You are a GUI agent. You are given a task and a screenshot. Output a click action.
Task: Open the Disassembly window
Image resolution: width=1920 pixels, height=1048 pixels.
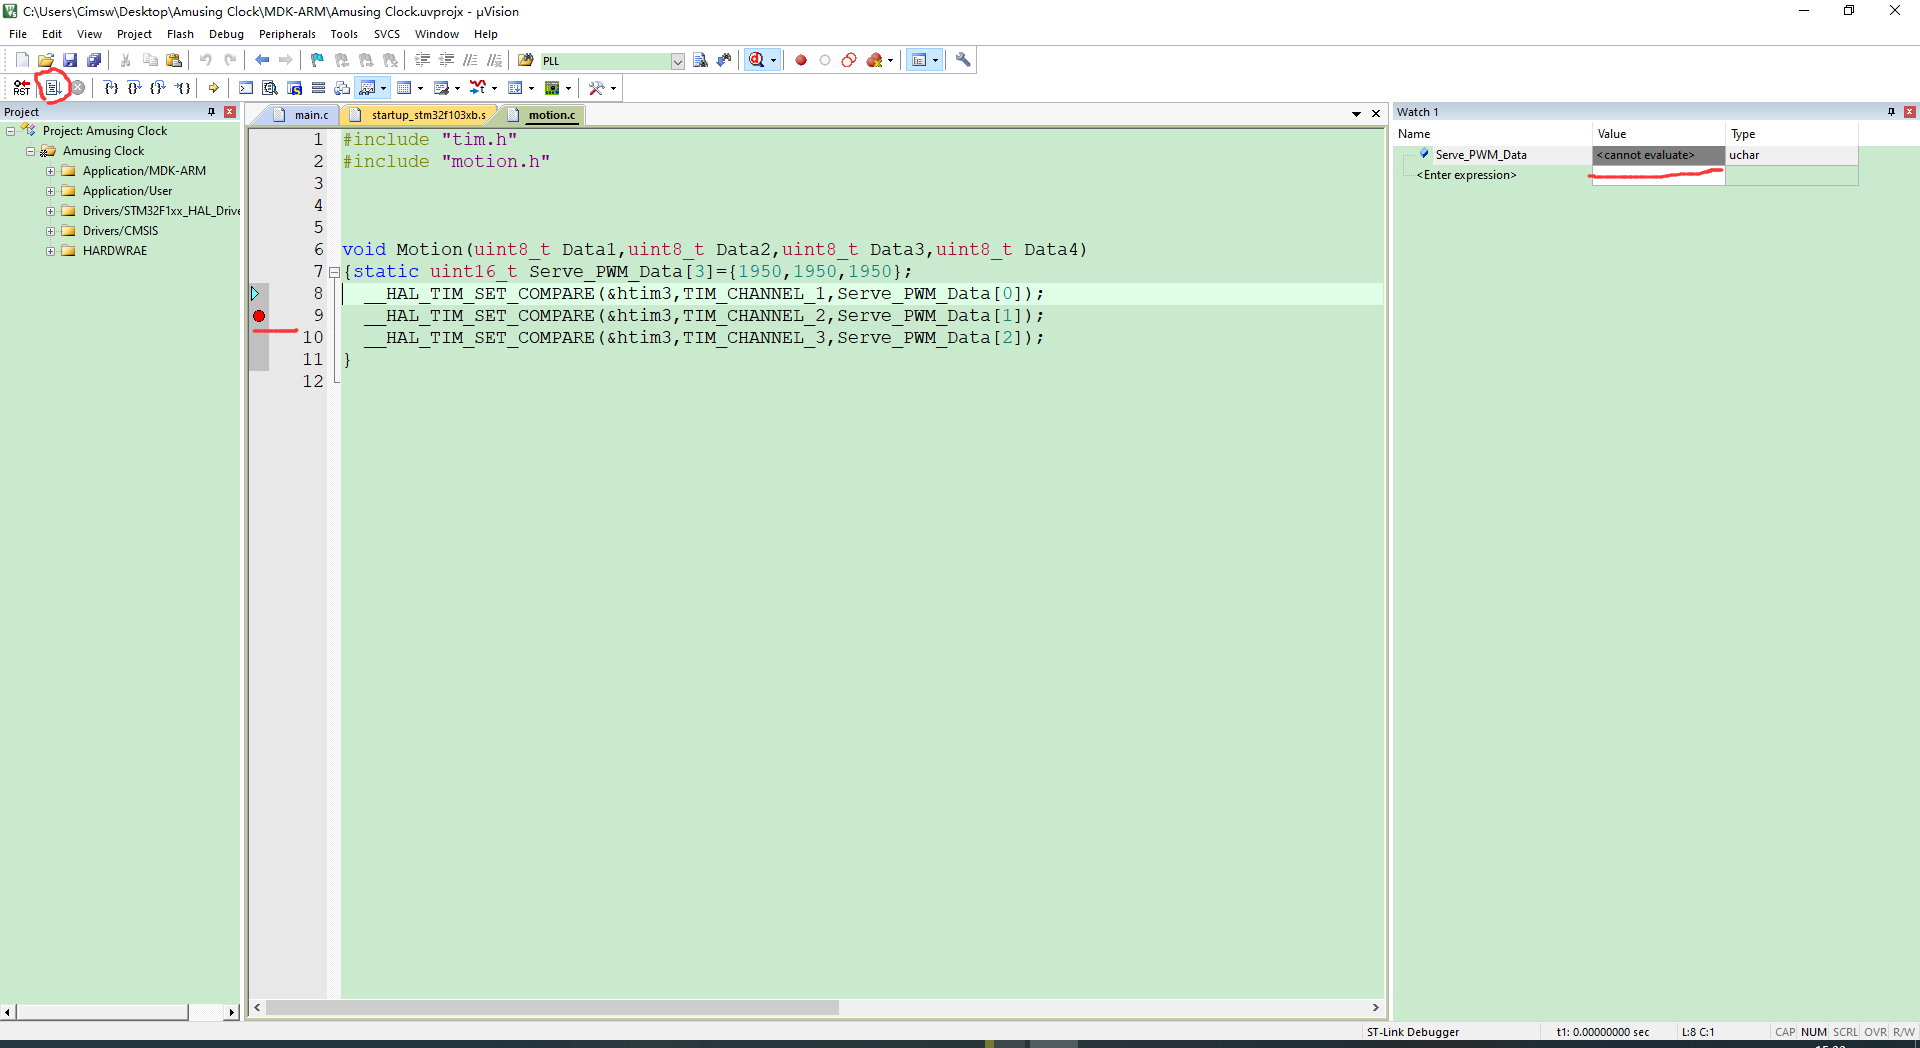click(x=270, y=88)
